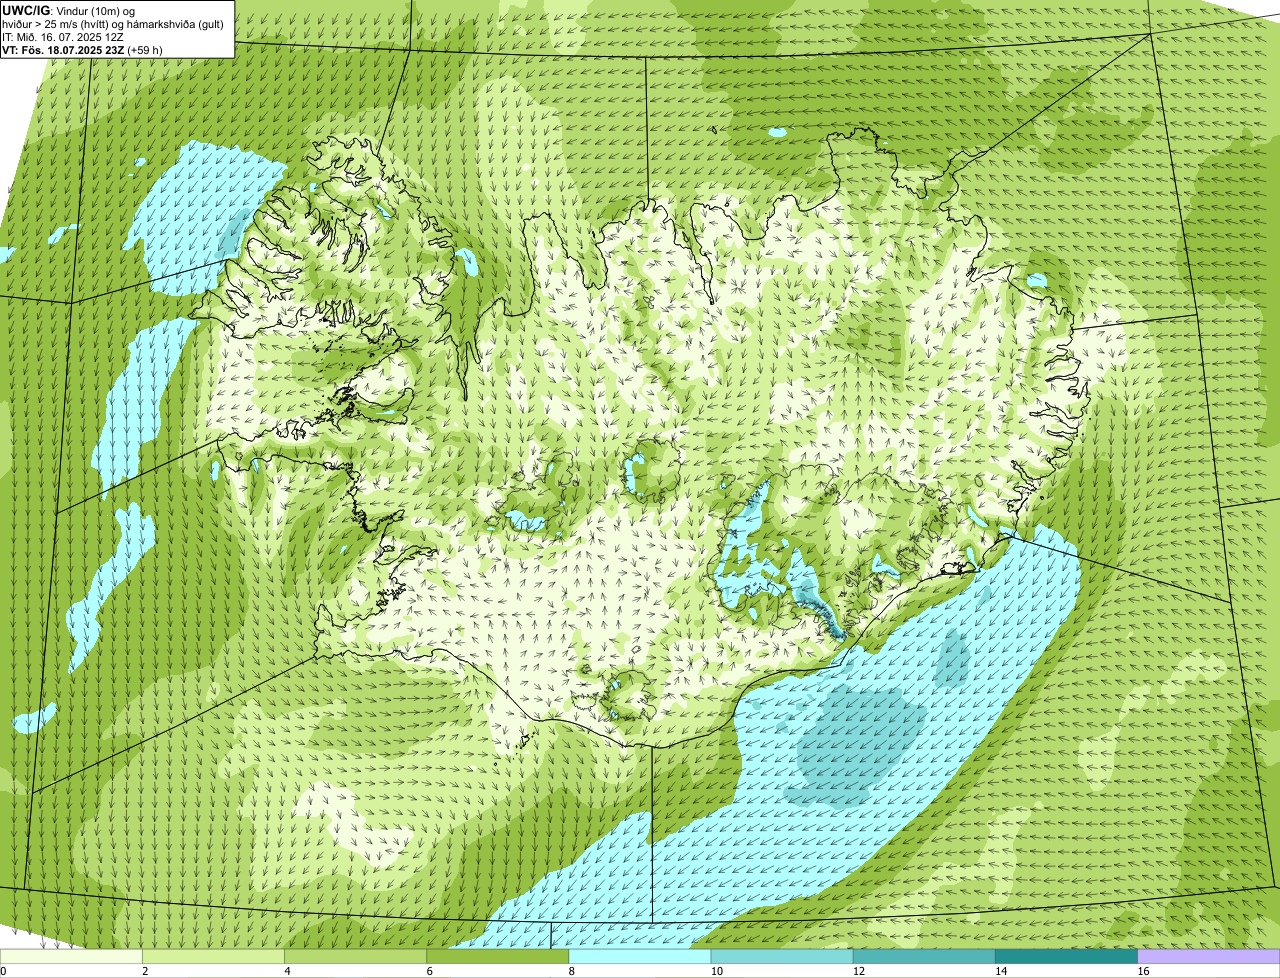Click the legend label "10"
The image size is (1280, 978).
tap(715, 971)
